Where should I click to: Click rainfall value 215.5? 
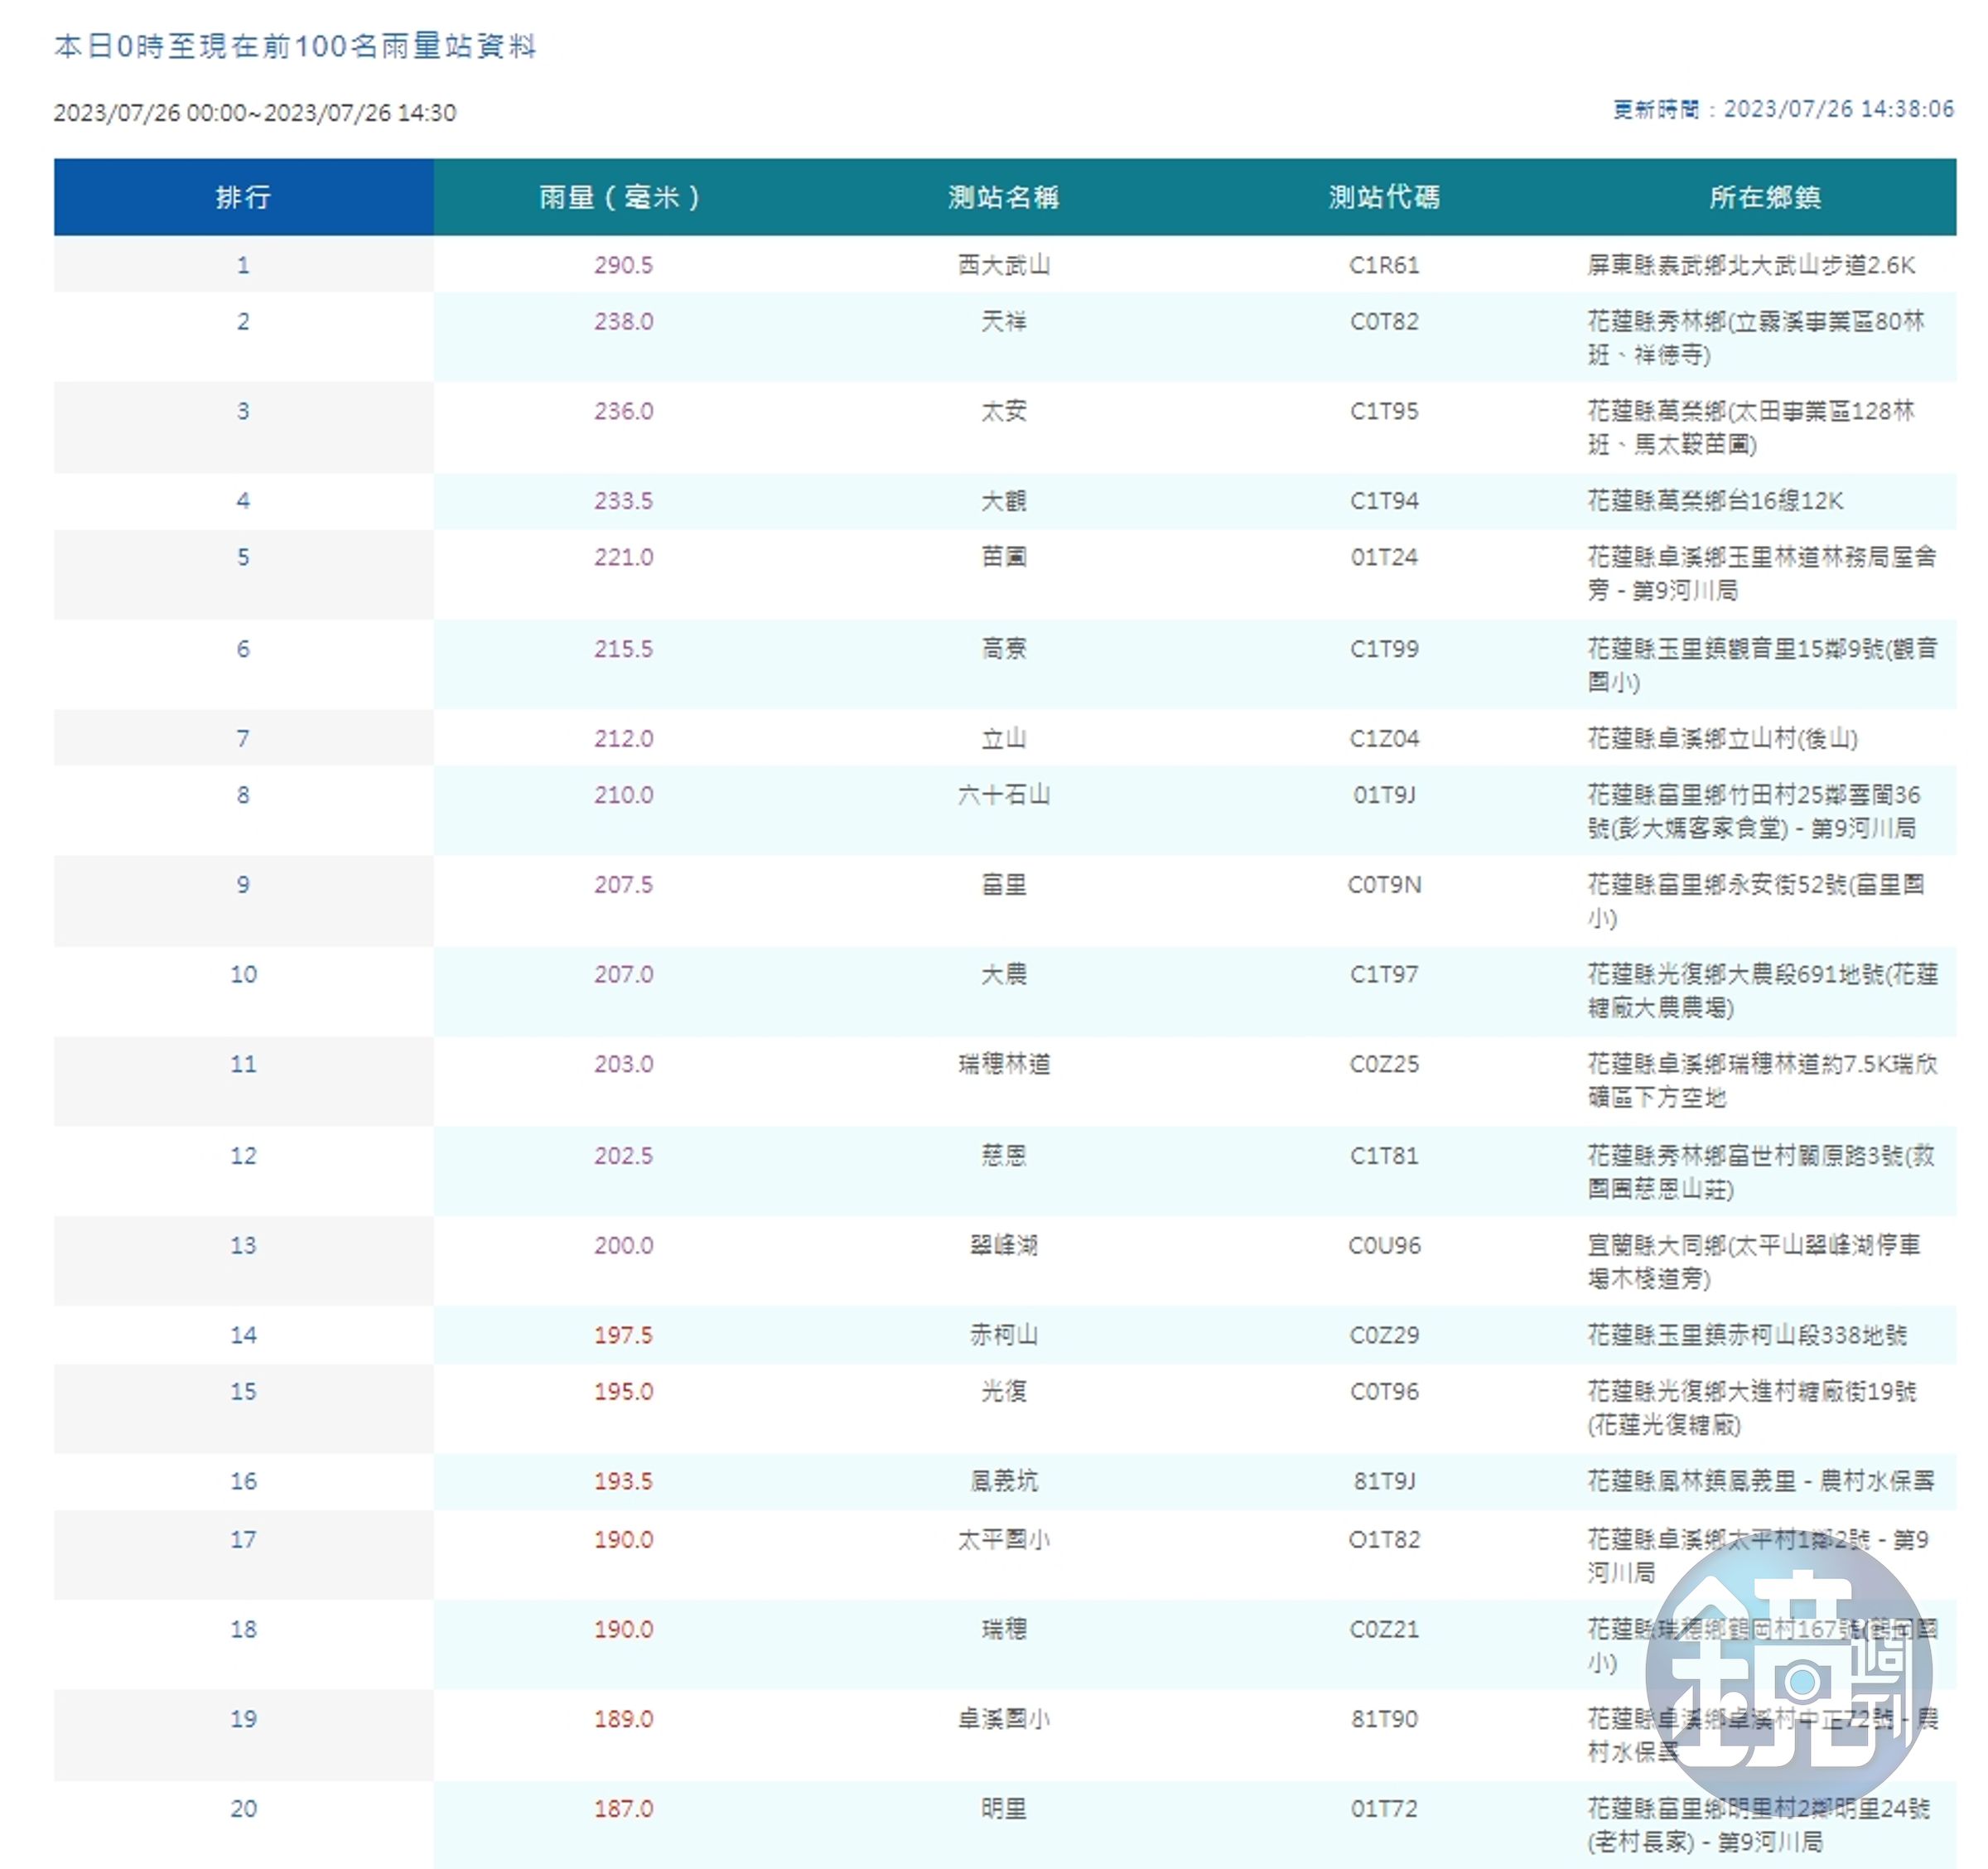click(623, 649)
